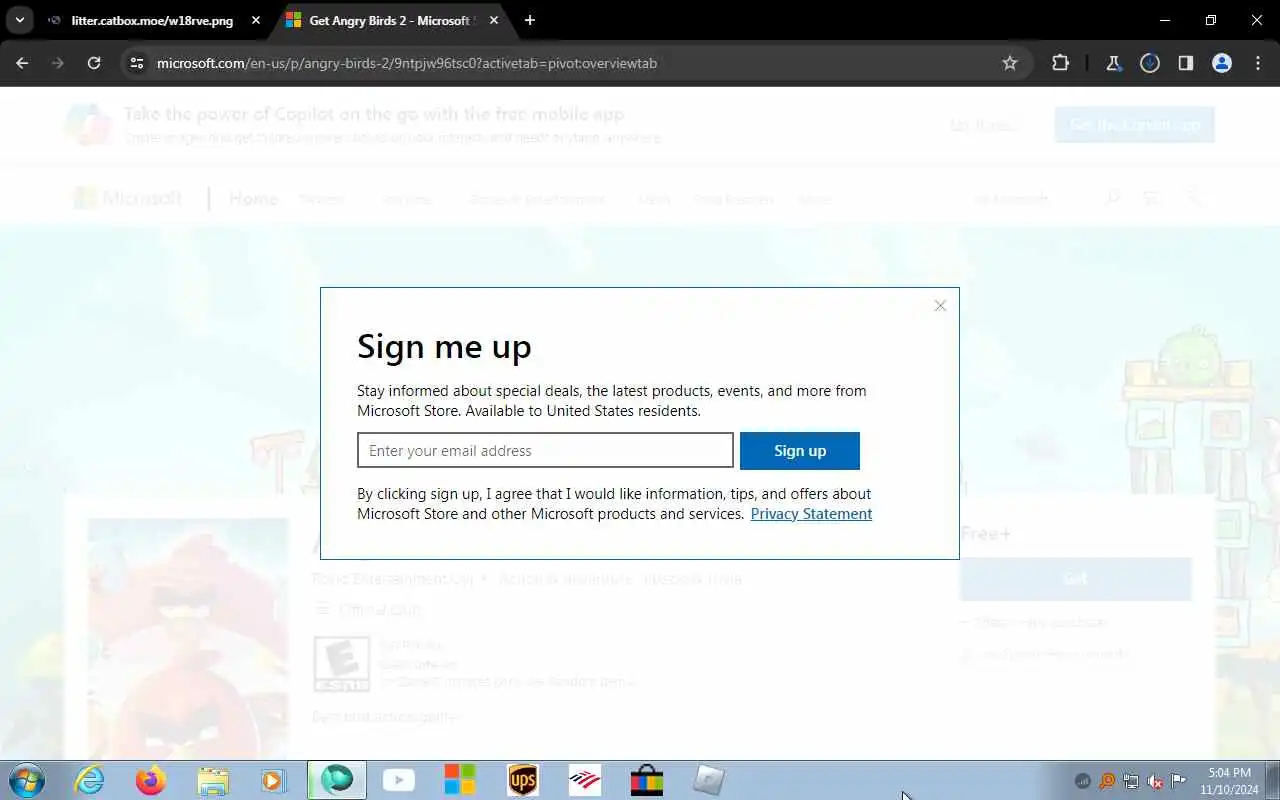Open the Extensions puzzle icon
The image size is (1280, 800).
(1060, 63)
